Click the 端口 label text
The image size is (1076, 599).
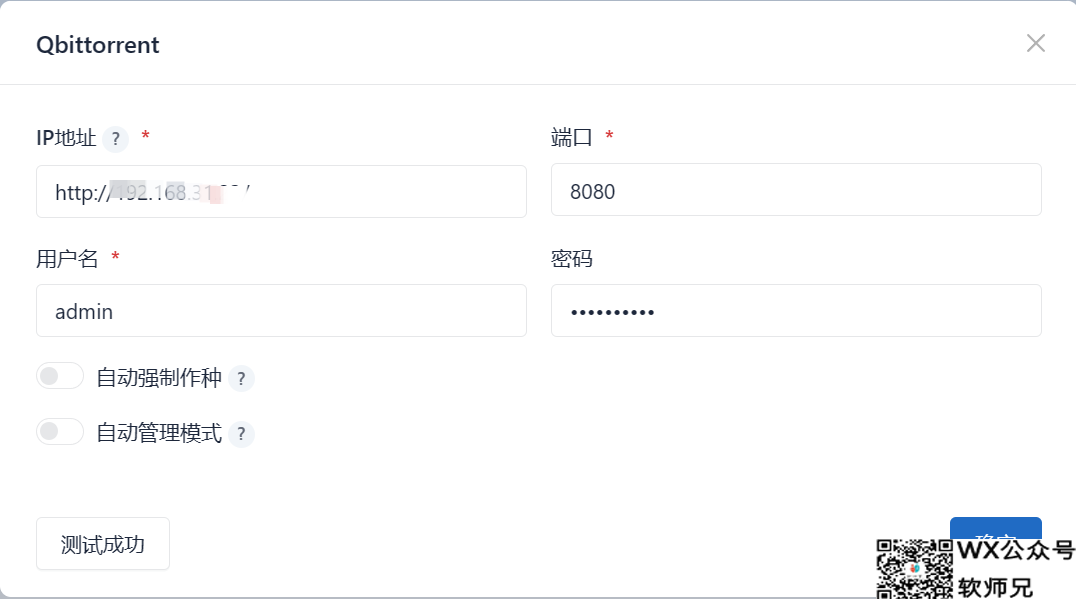pos(571,137)
